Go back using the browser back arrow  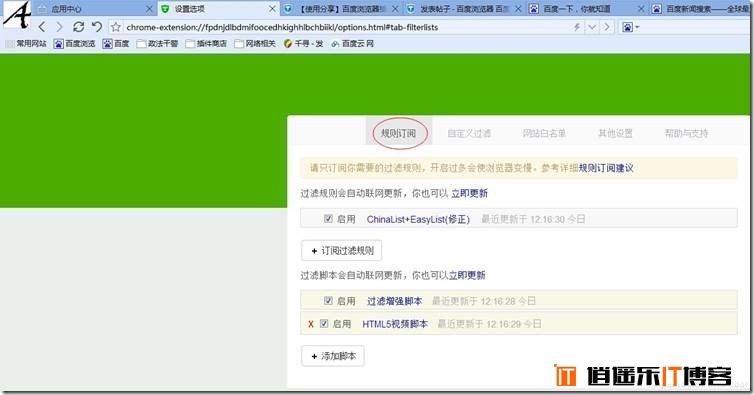pyautogui.click(x=42, y=27)
